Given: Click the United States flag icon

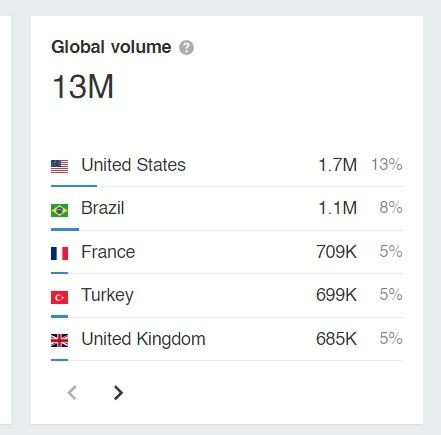Looking at the screenshot, I should [59, 166].
